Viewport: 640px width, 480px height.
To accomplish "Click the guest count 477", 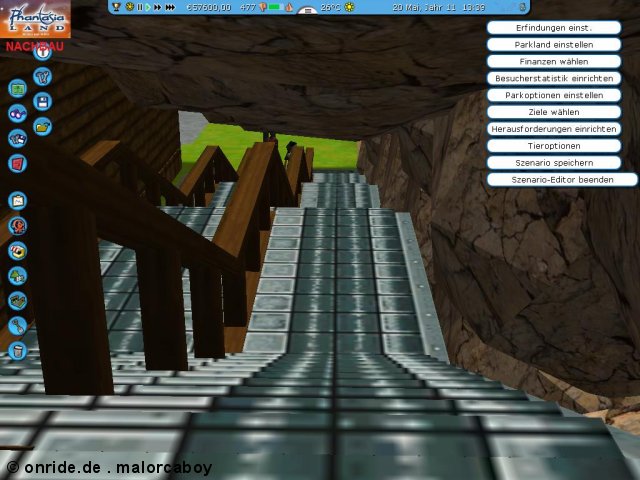I will 248,7.
